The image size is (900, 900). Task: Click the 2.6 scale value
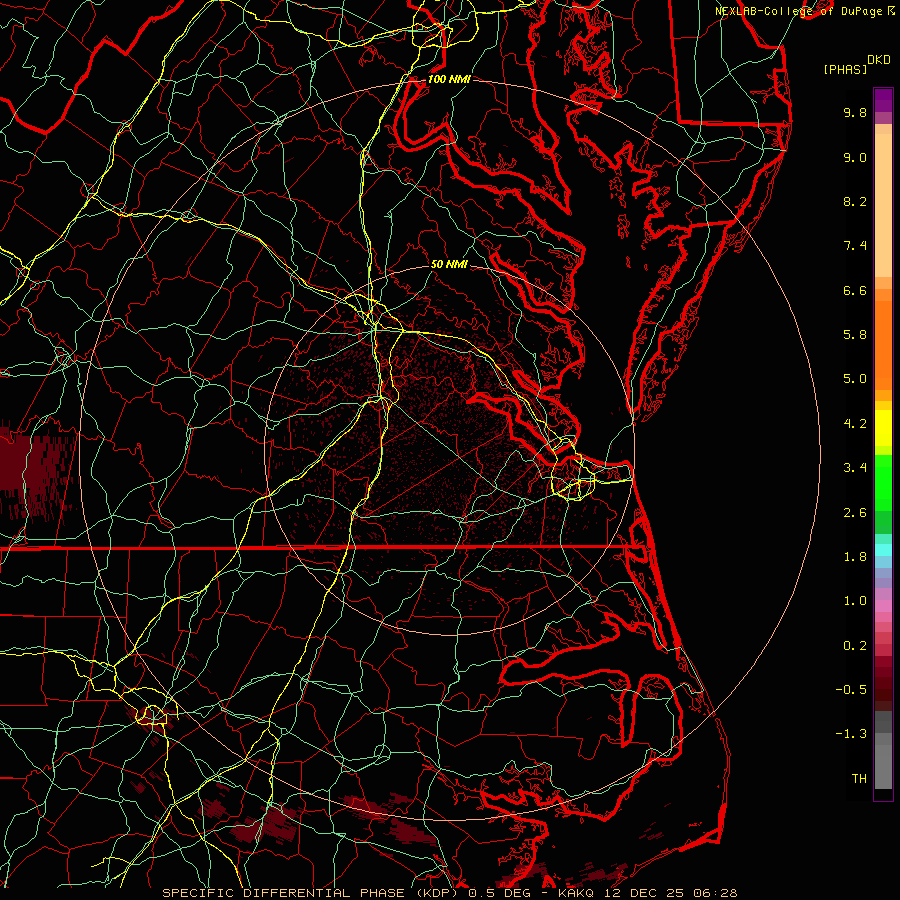[855, 513]
